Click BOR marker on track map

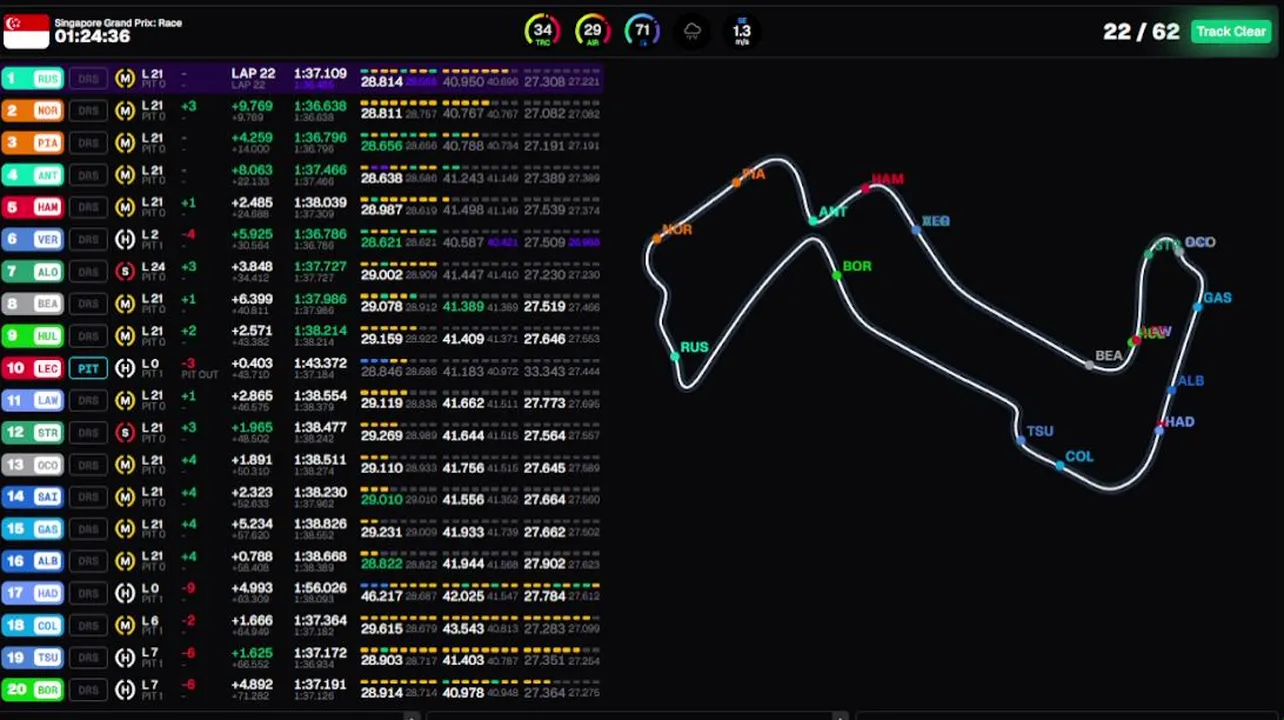(836, 275)
